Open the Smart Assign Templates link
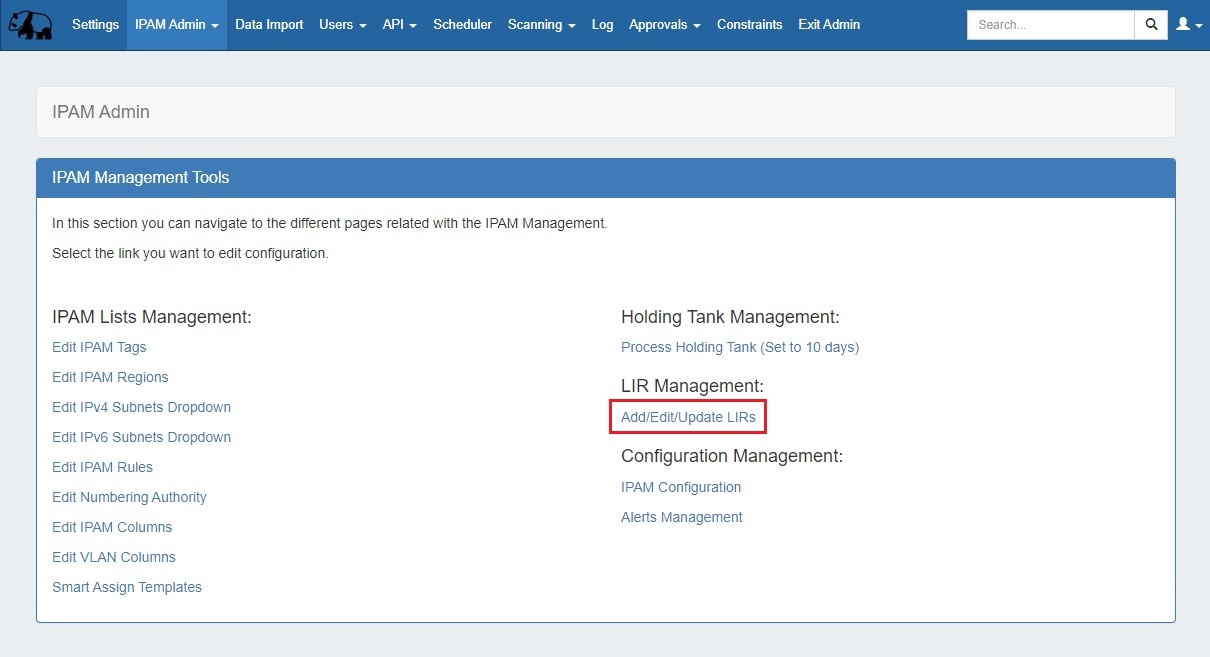Viewport: 1210px width, 657px height. [x=127, y=587]
